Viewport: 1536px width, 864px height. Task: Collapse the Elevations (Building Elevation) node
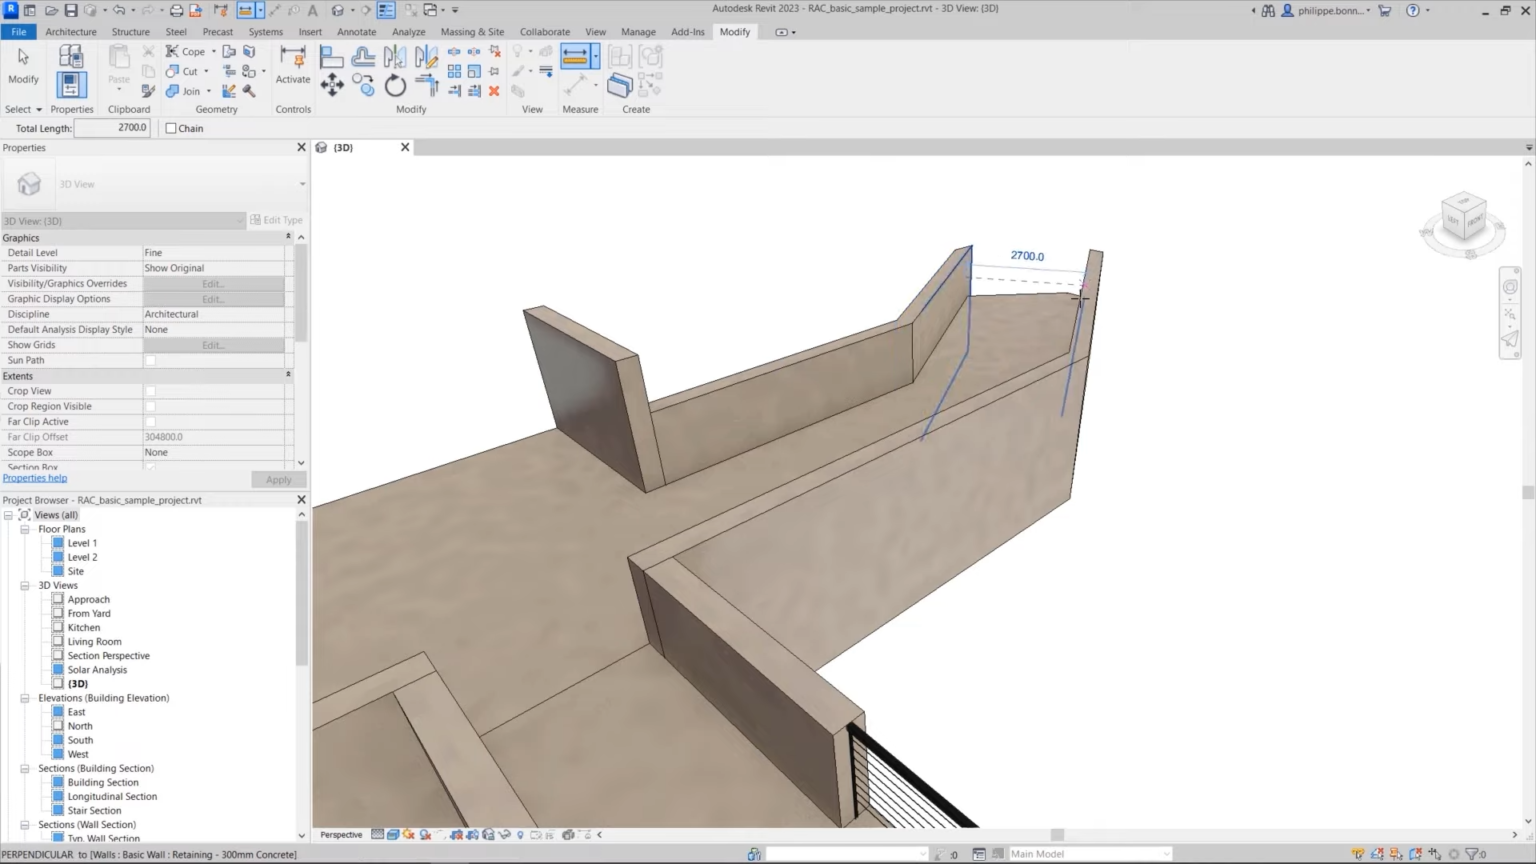(x=25, y=698)
